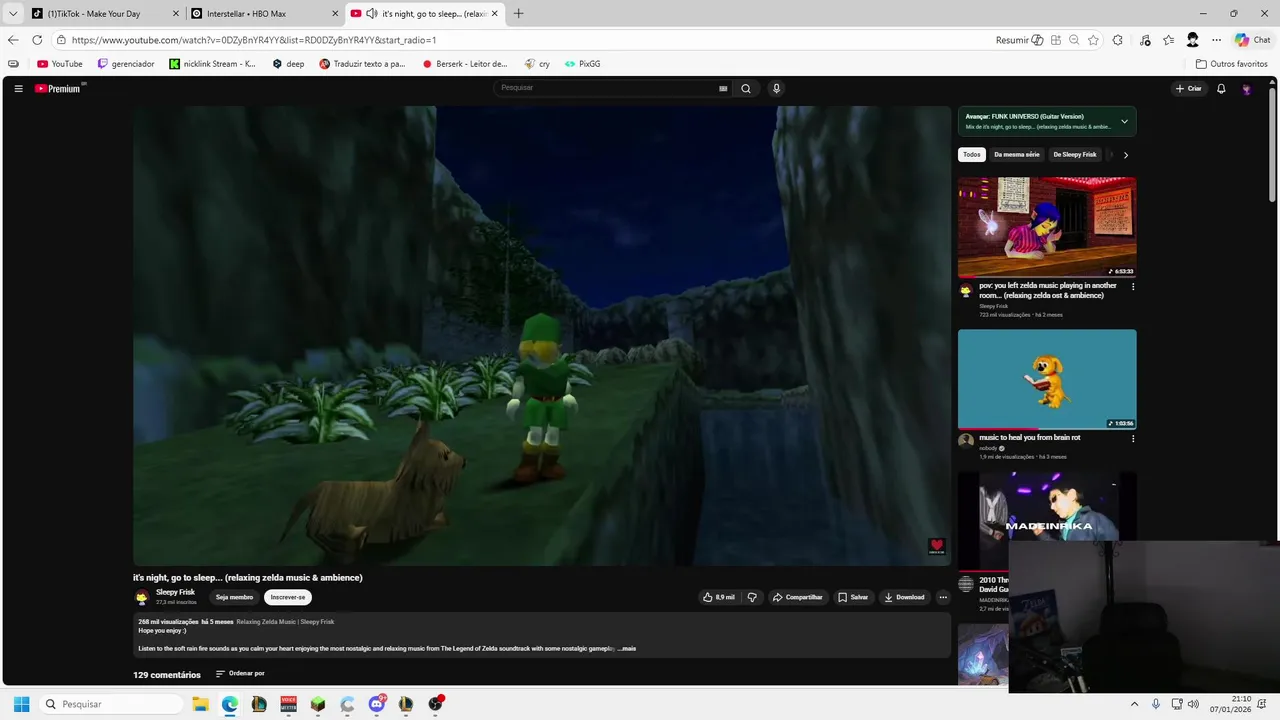Expand description with ...mais
This screenshot has height=720, width=1280.
coord(626,648)
